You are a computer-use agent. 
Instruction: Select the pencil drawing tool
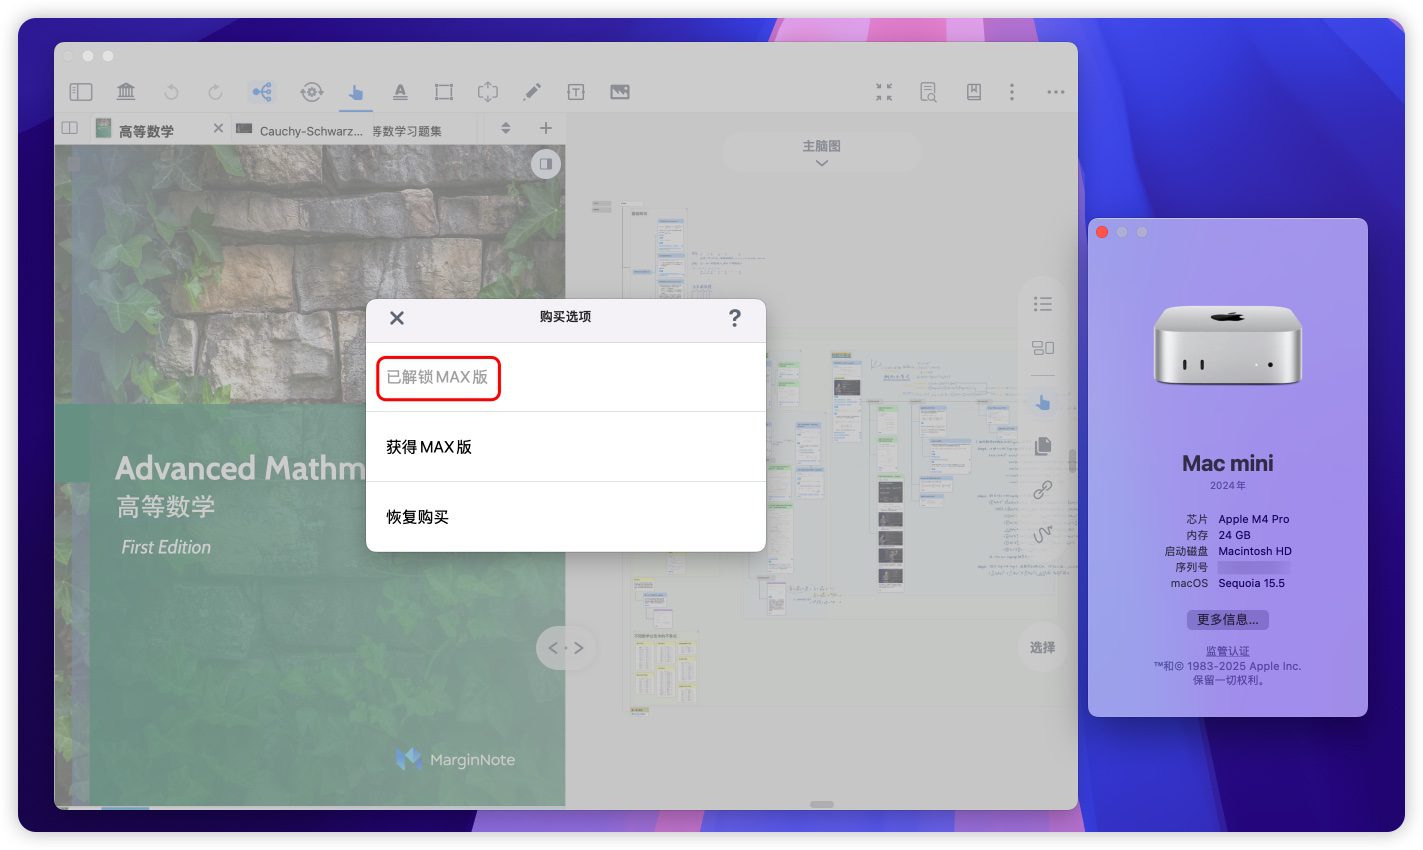pyautogui.click(x=532, y=92)
